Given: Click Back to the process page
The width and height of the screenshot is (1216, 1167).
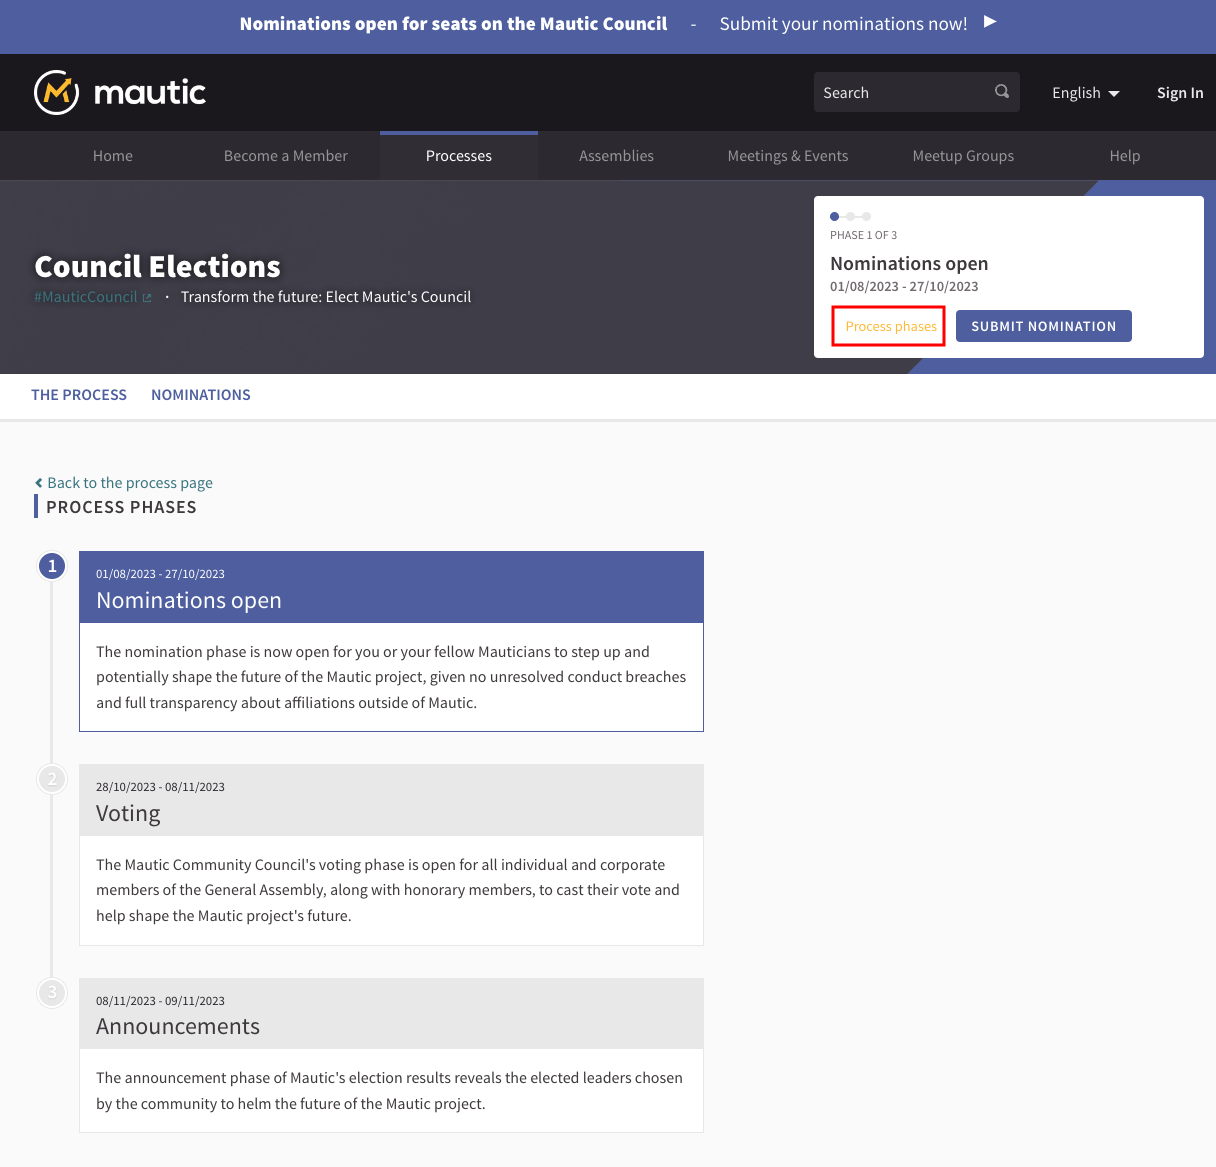Looking at the screenshot, I should pos(130,483).
